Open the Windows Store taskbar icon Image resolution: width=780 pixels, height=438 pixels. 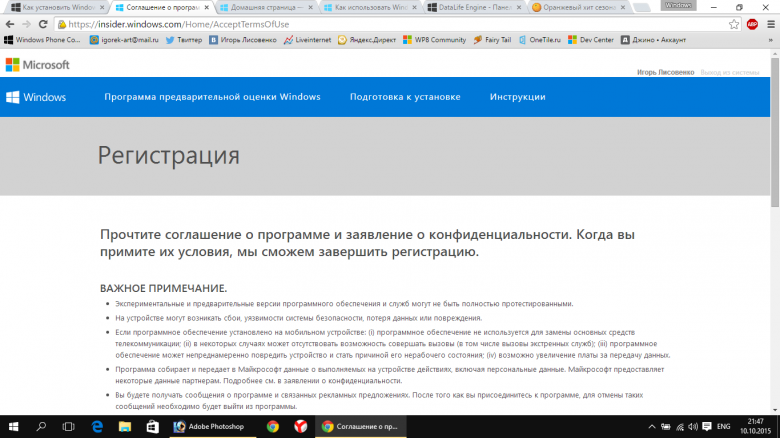tap(152, 427)
